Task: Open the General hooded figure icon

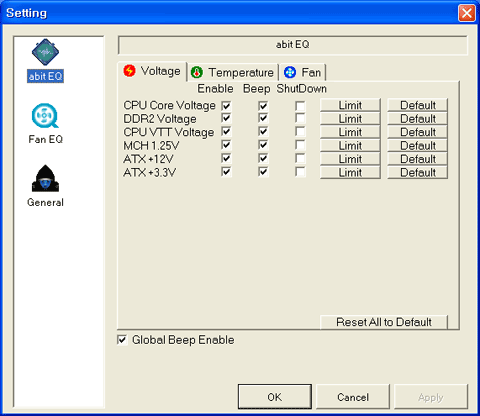Action: 45,179
